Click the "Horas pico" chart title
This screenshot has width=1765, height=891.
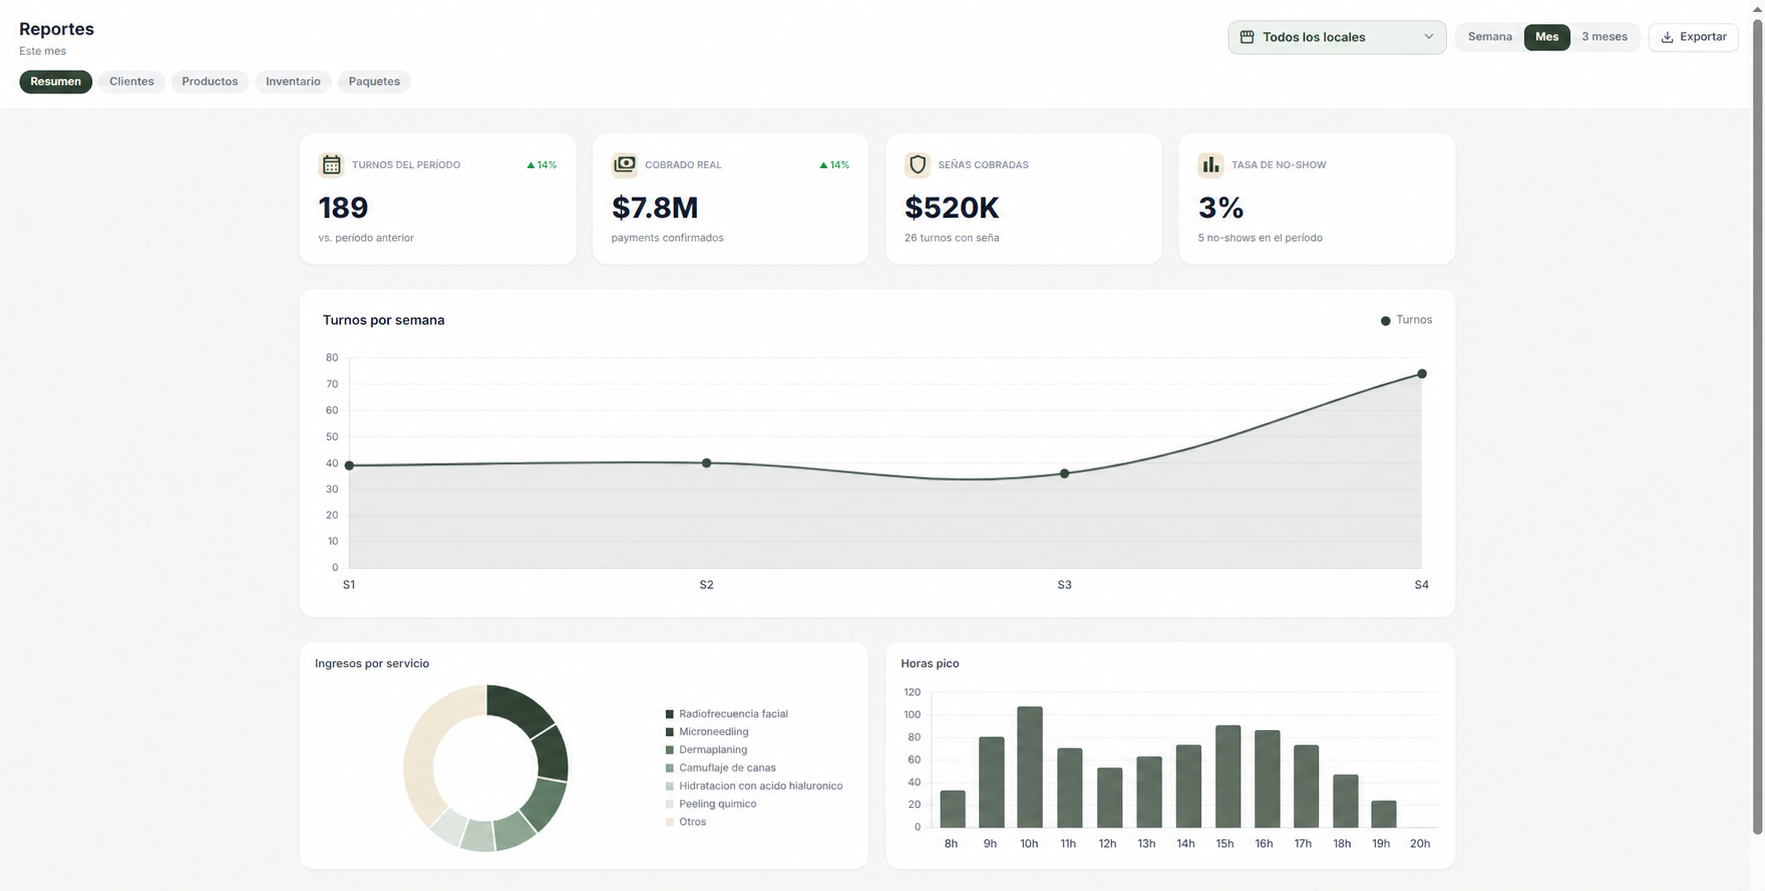(x=930, y=664)
